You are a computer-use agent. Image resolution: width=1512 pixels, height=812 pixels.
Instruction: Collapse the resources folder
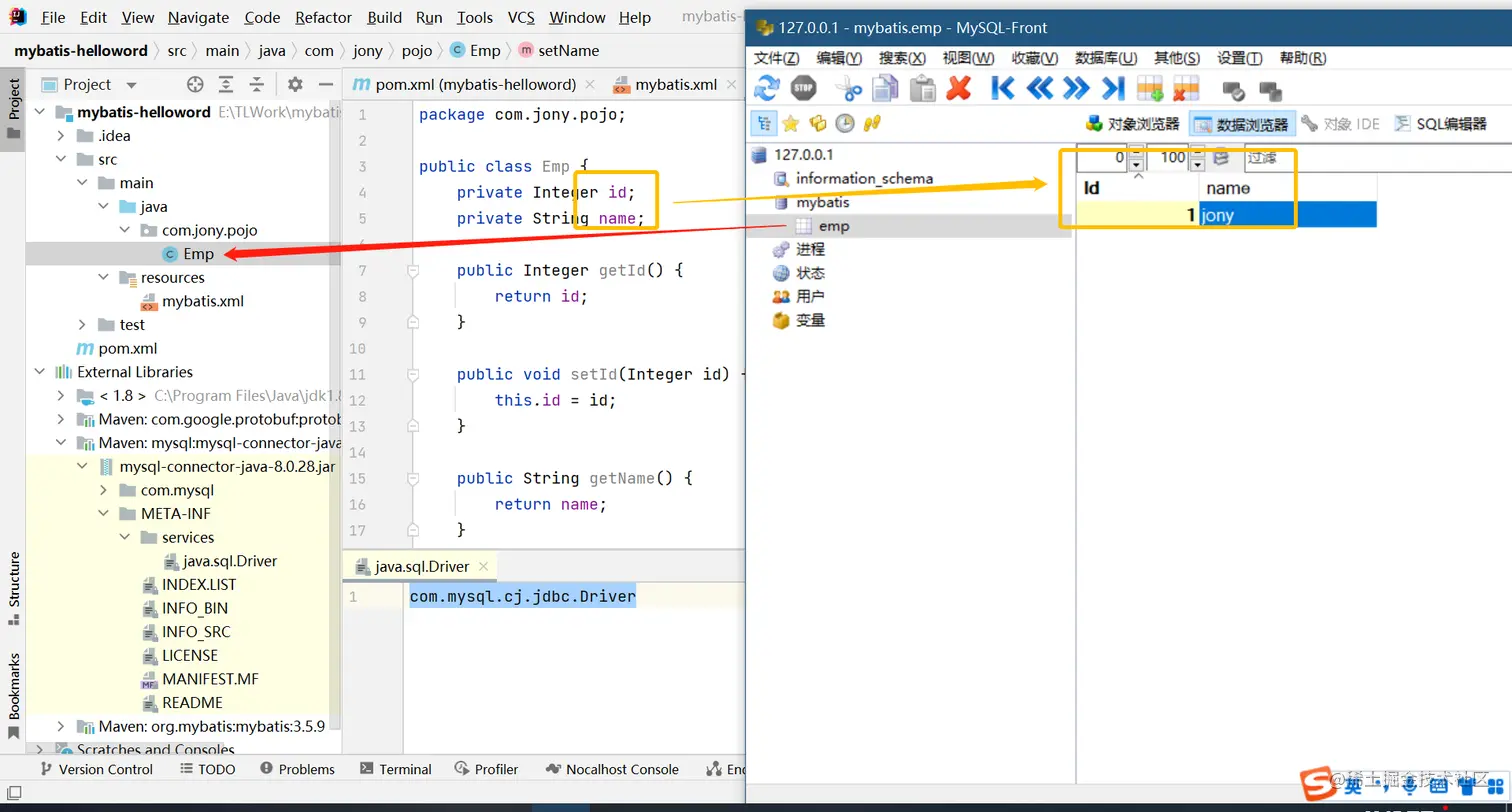tap(103, 277)
